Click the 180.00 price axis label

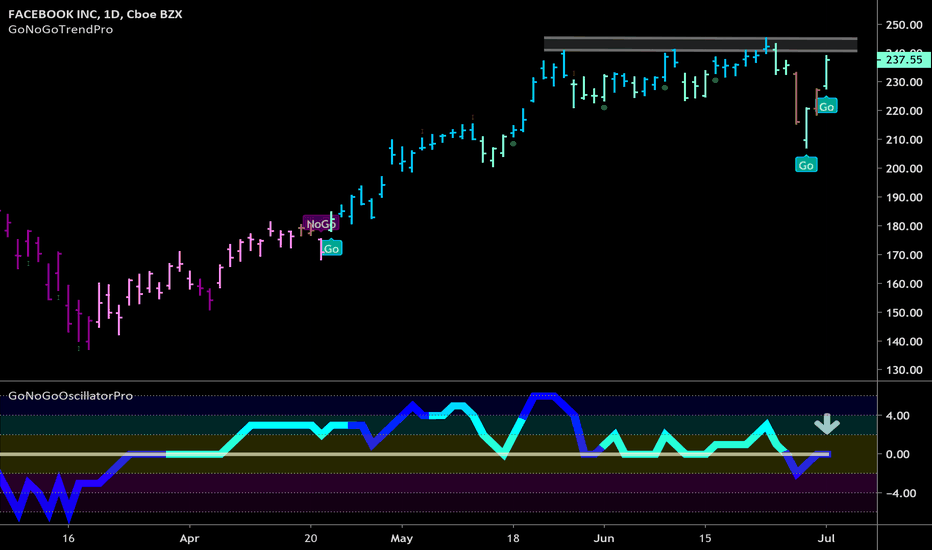point(904,226)
